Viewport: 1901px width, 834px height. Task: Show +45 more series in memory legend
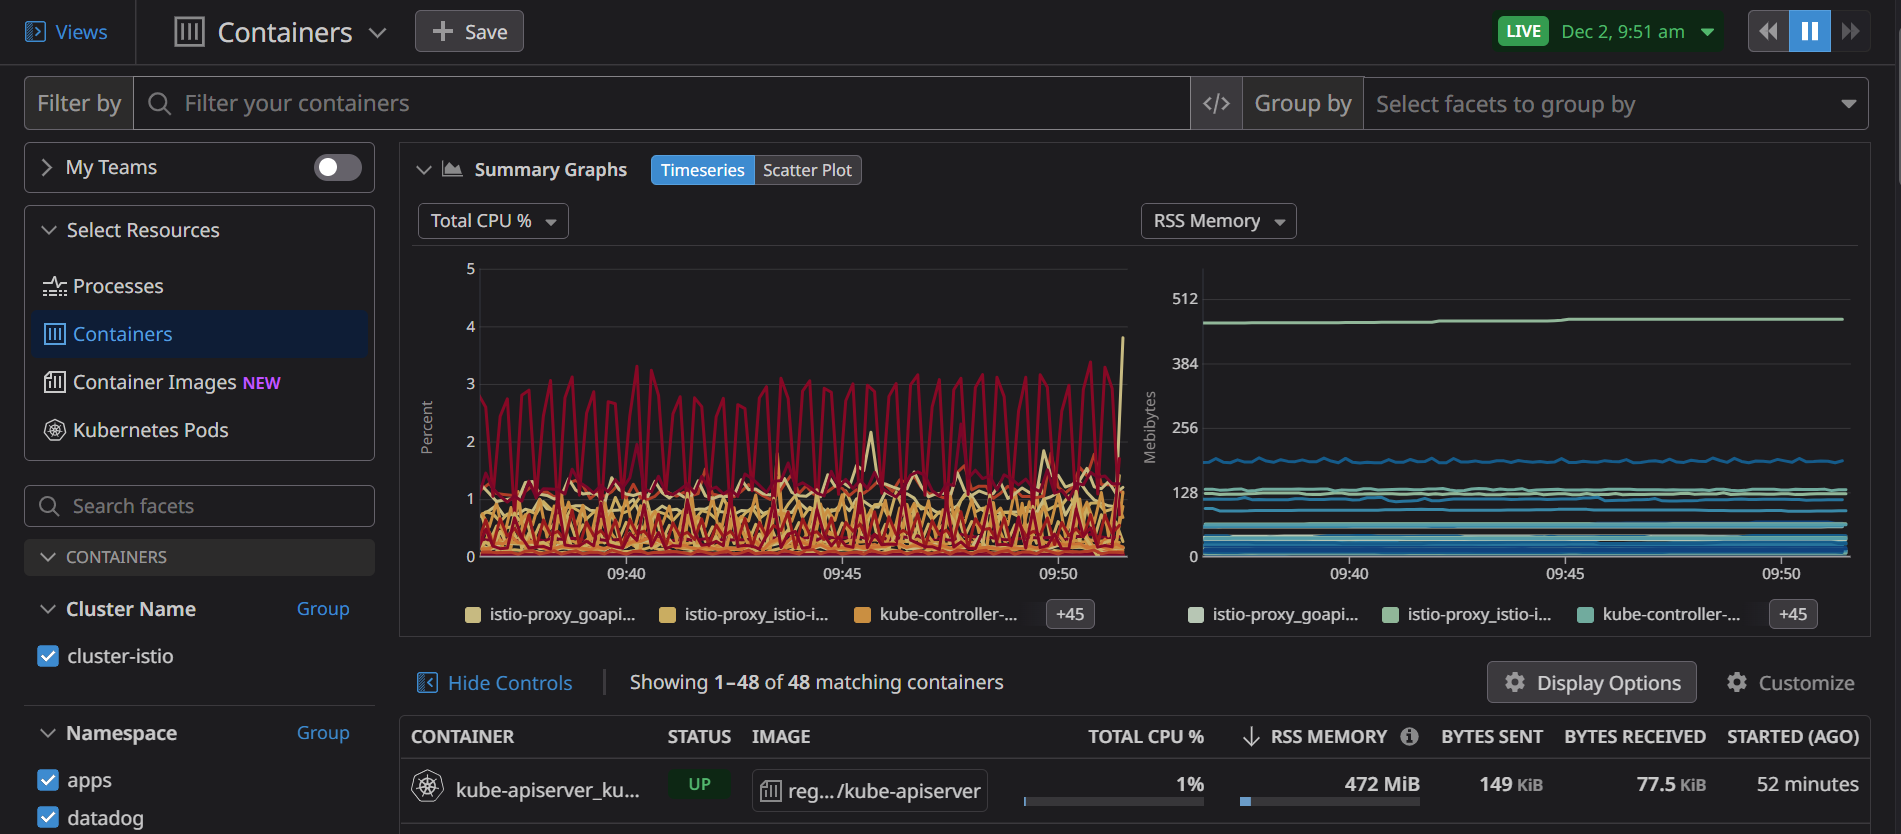(x=1793, y=614)
